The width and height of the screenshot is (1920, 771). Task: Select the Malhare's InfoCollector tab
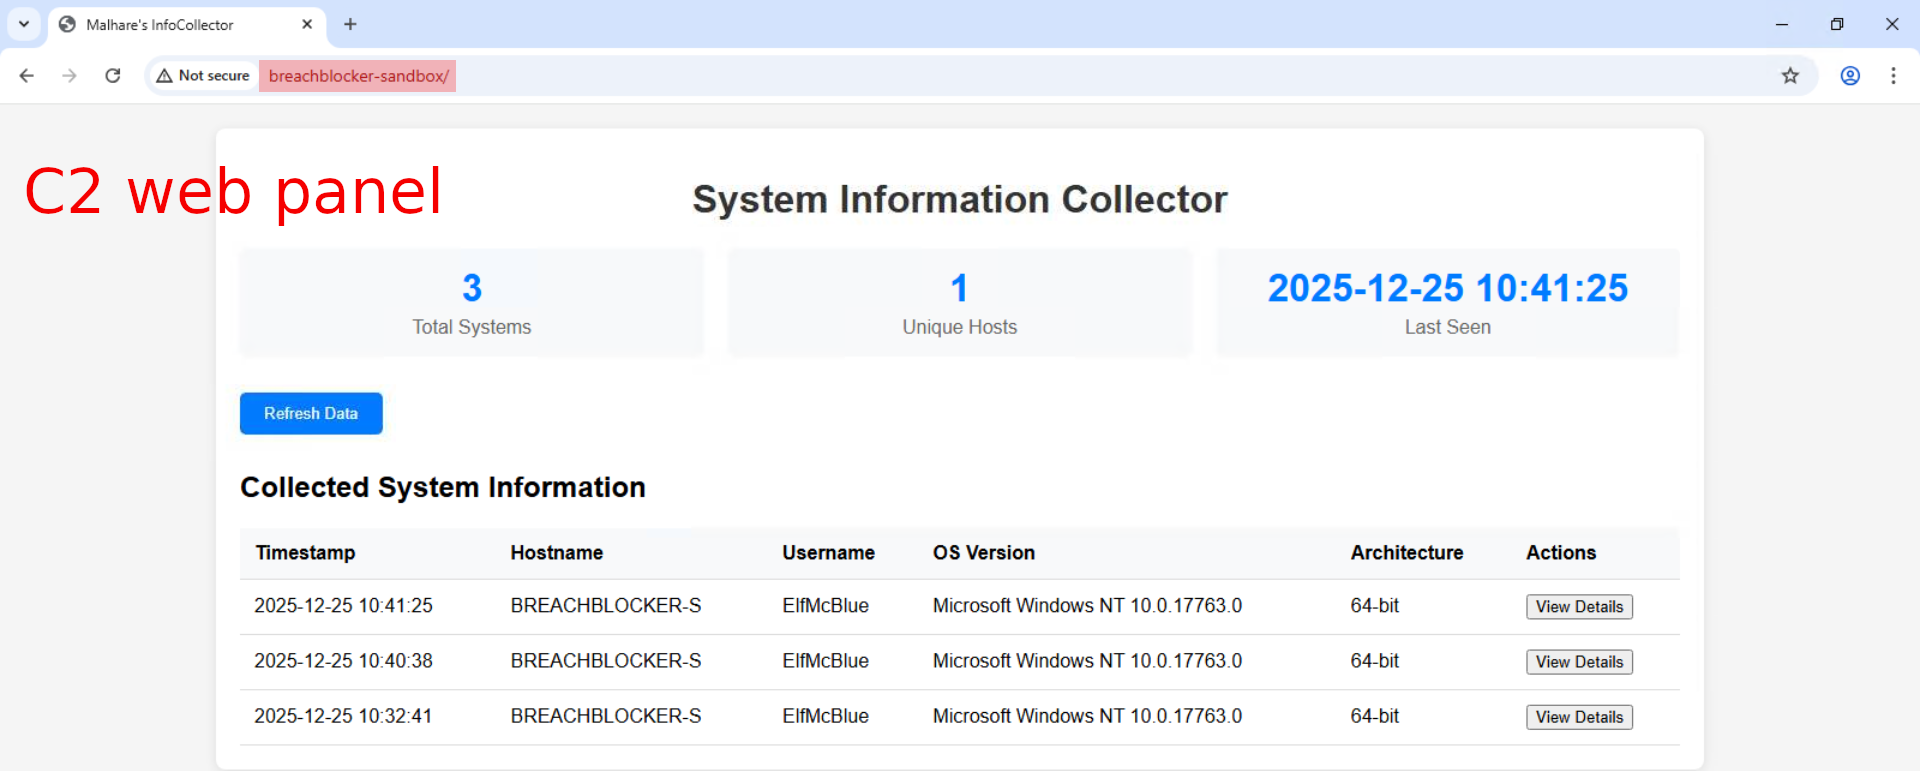[x=160, y=24]
